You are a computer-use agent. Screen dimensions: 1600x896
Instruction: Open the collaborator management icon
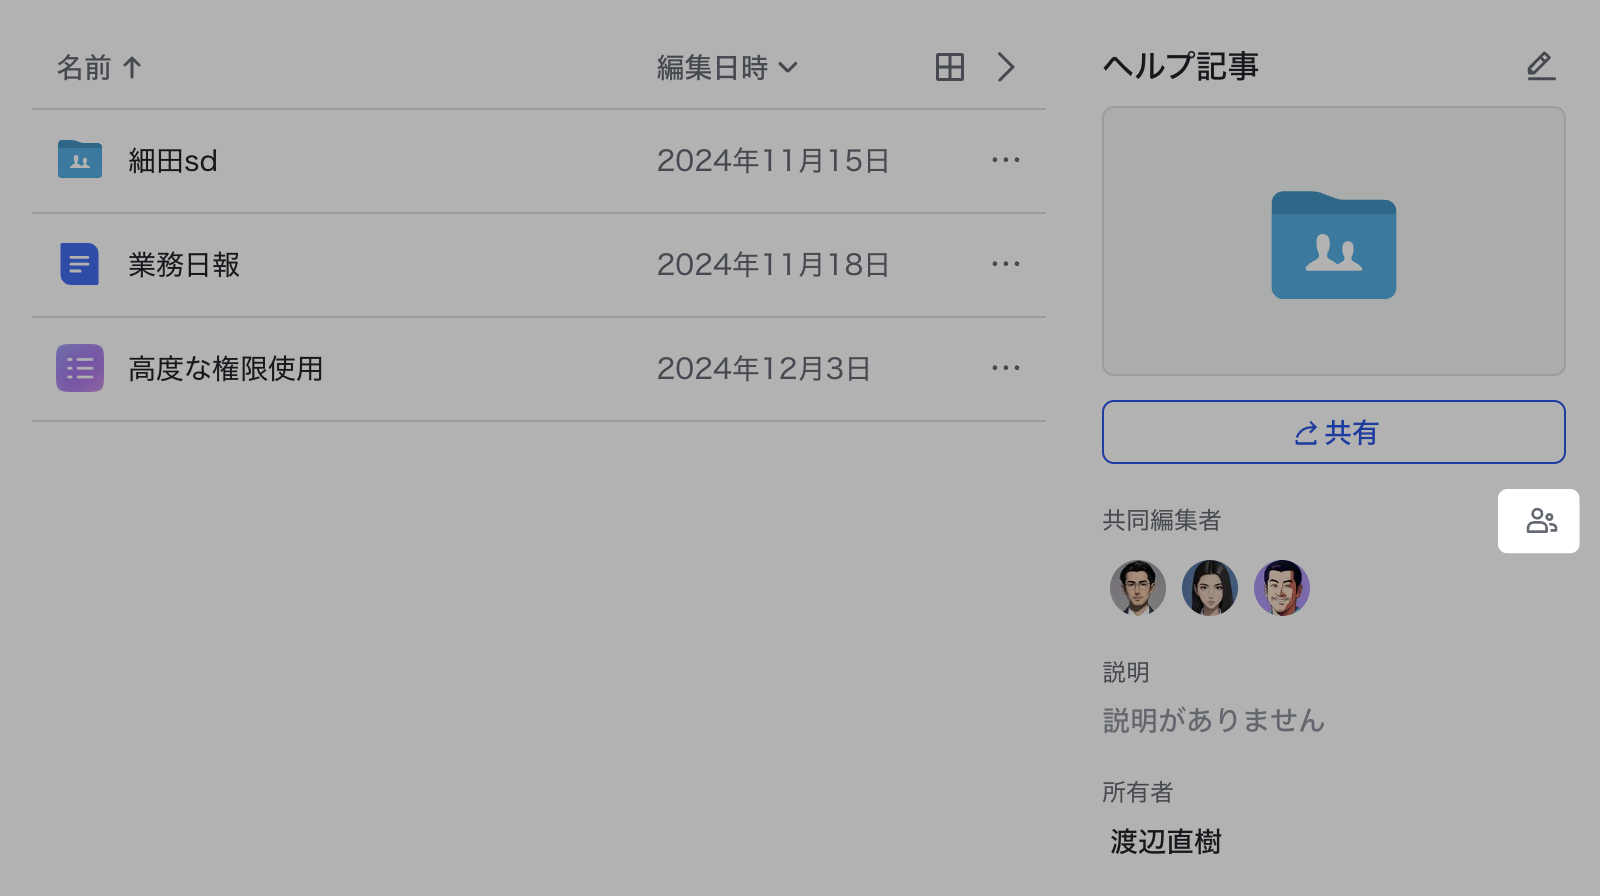click(x=1540, y=521)
